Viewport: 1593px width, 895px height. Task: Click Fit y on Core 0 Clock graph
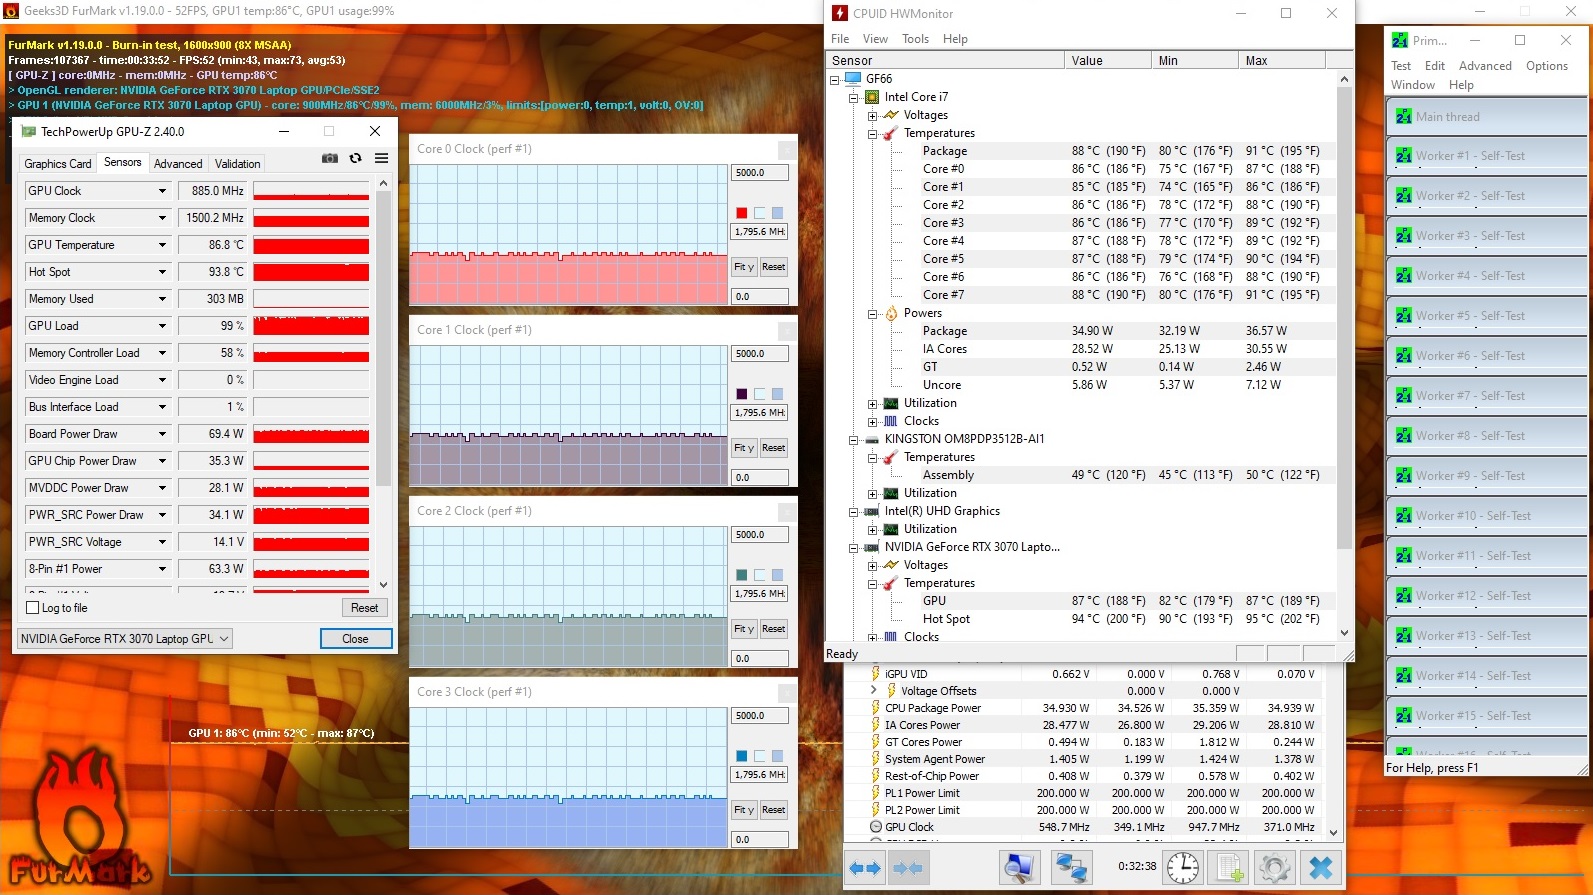pyautogui.click(x=743, y=267)
